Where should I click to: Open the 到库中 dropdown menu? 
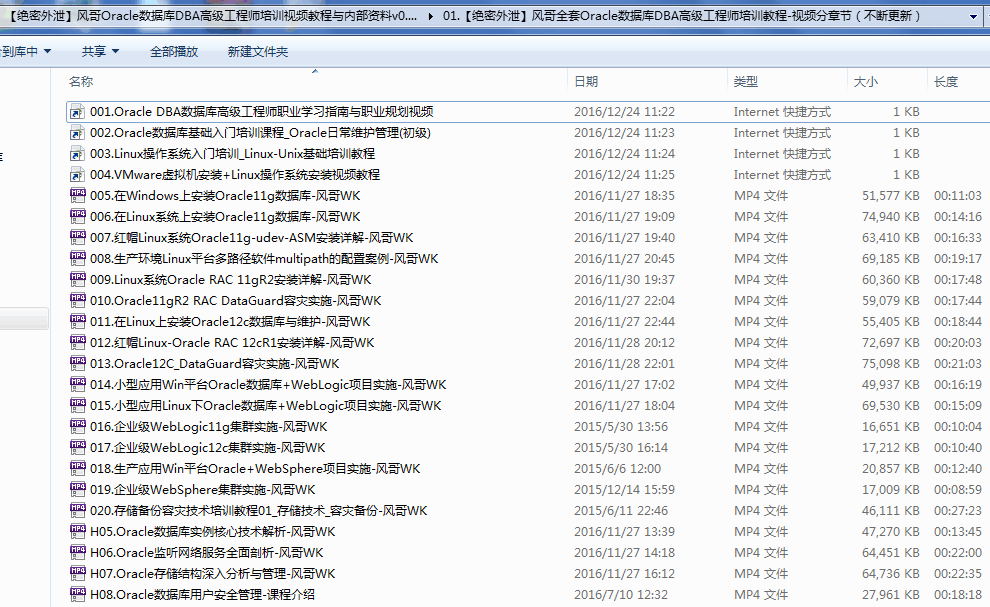click(x=25, y=51)
